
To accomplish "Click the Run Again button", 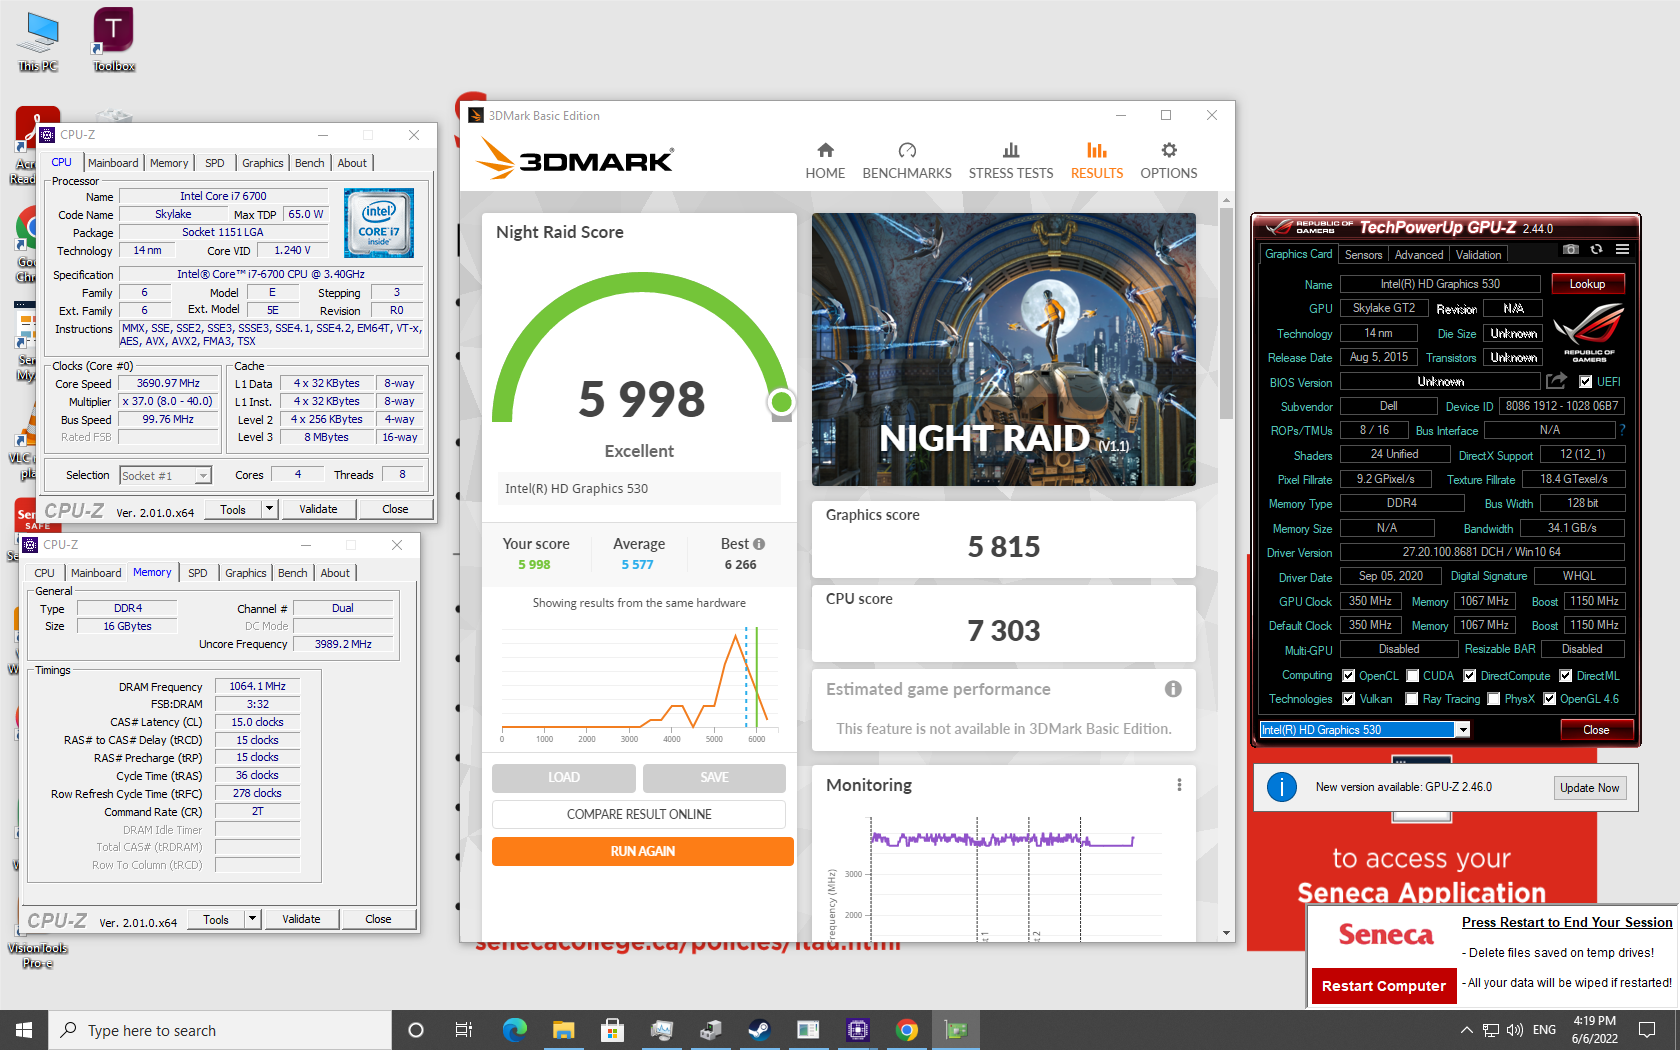I will pyautogui.click(x=643, y=851).
